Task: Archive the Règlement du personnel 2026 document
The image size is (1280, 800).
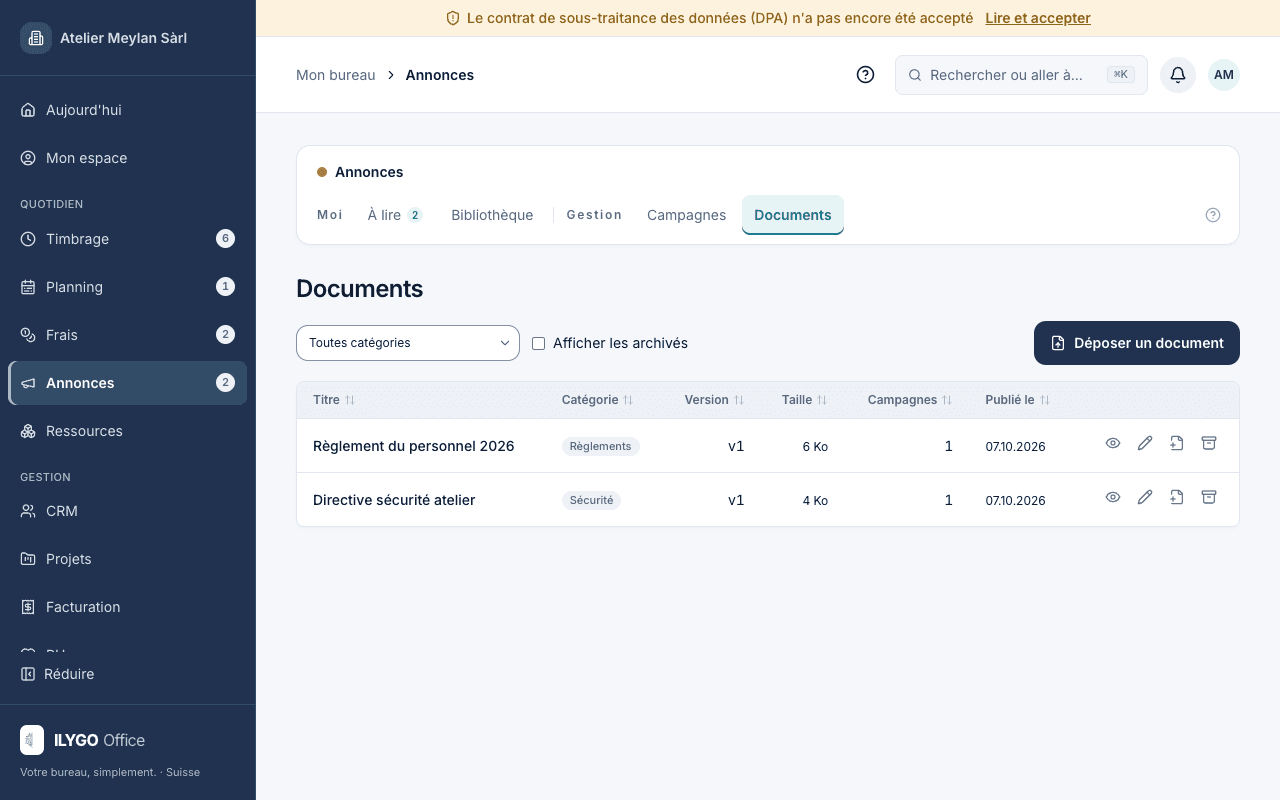Action: pos(1209,443)
